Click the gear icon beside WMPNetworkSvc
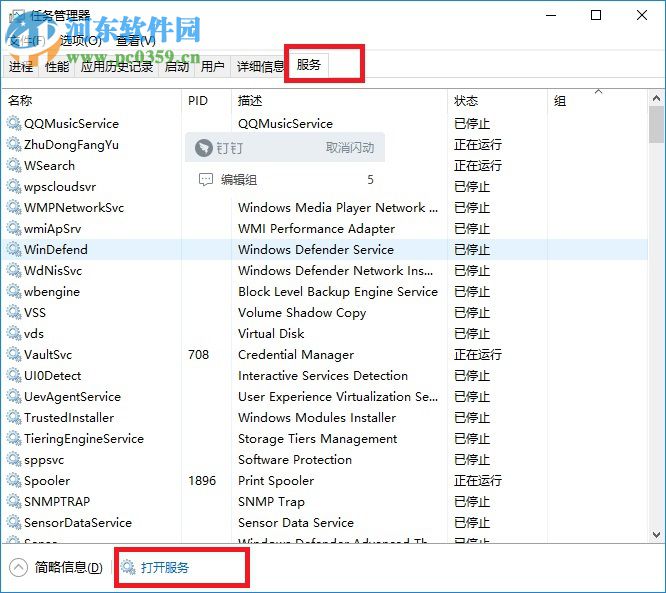666x593 pixels. coord(14,208)
